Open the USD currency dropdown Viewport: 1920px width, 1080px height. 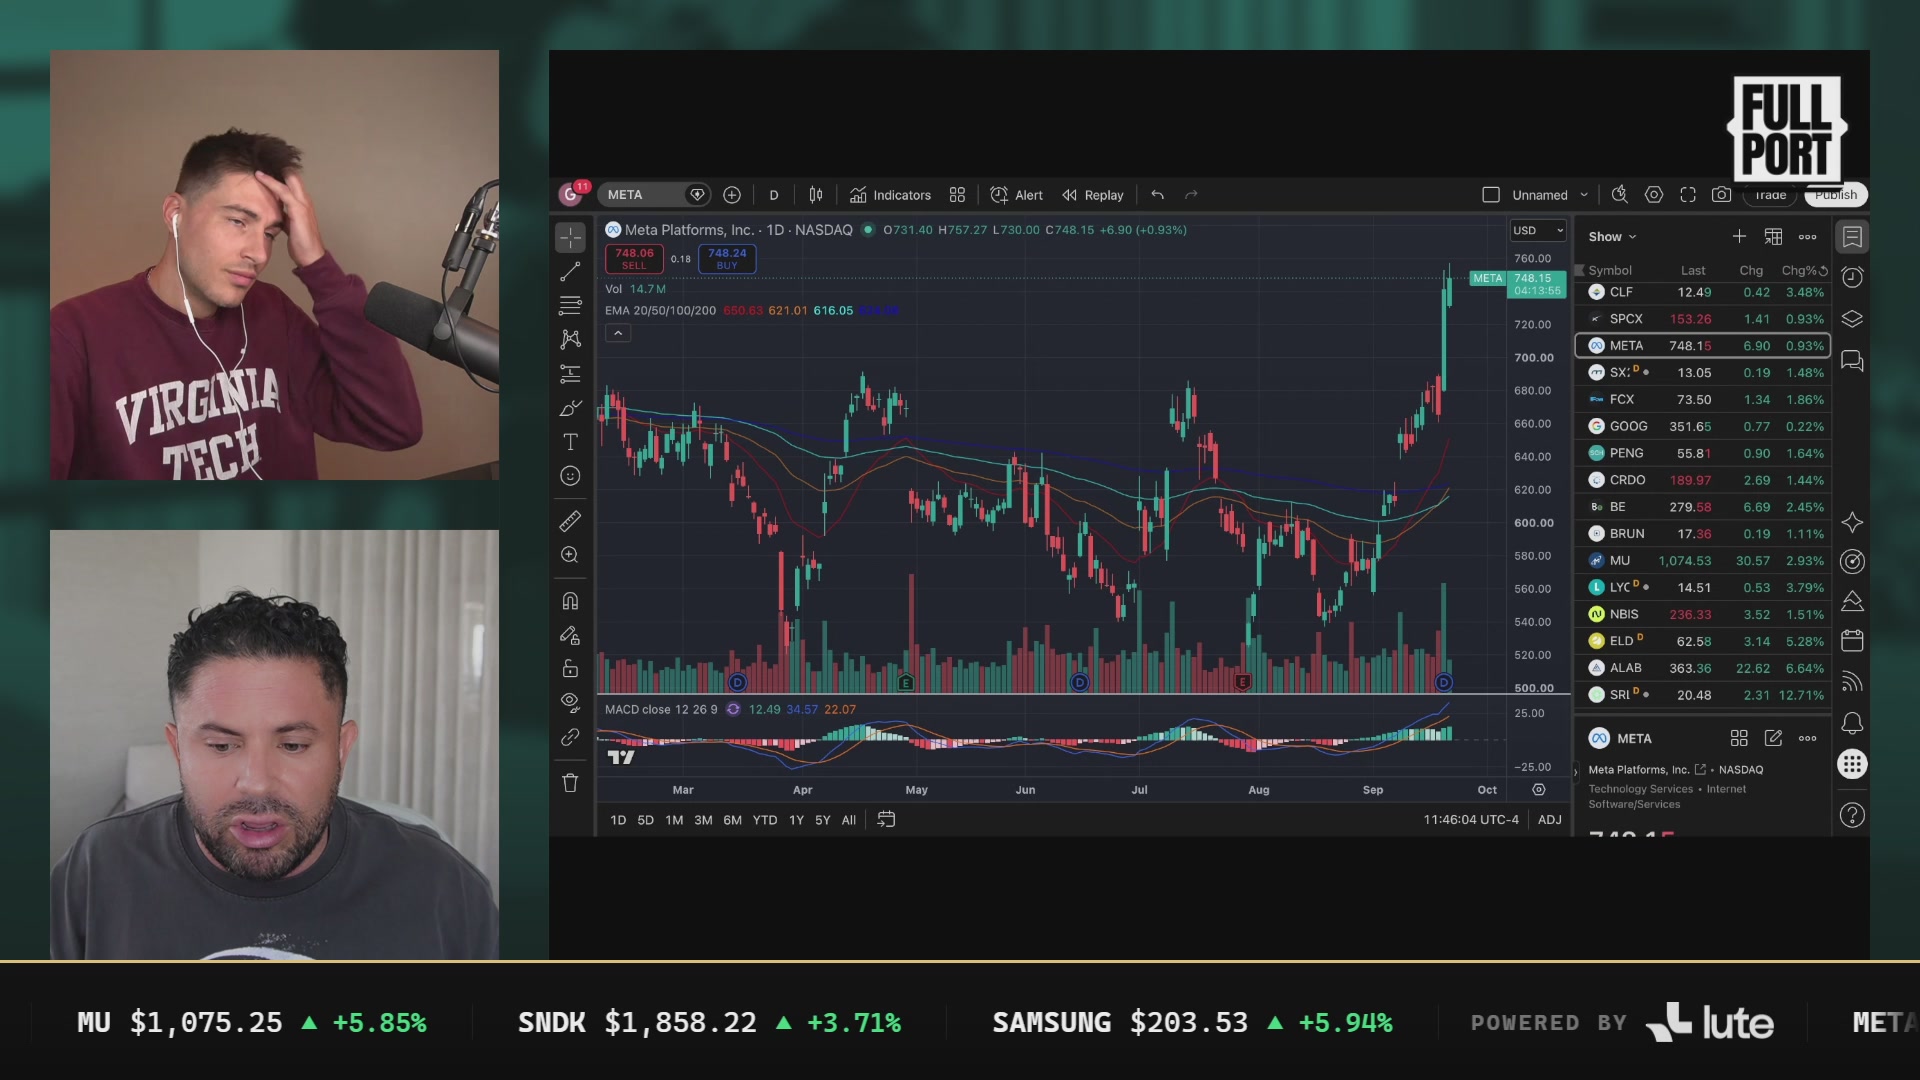[x=1538, y=231]
